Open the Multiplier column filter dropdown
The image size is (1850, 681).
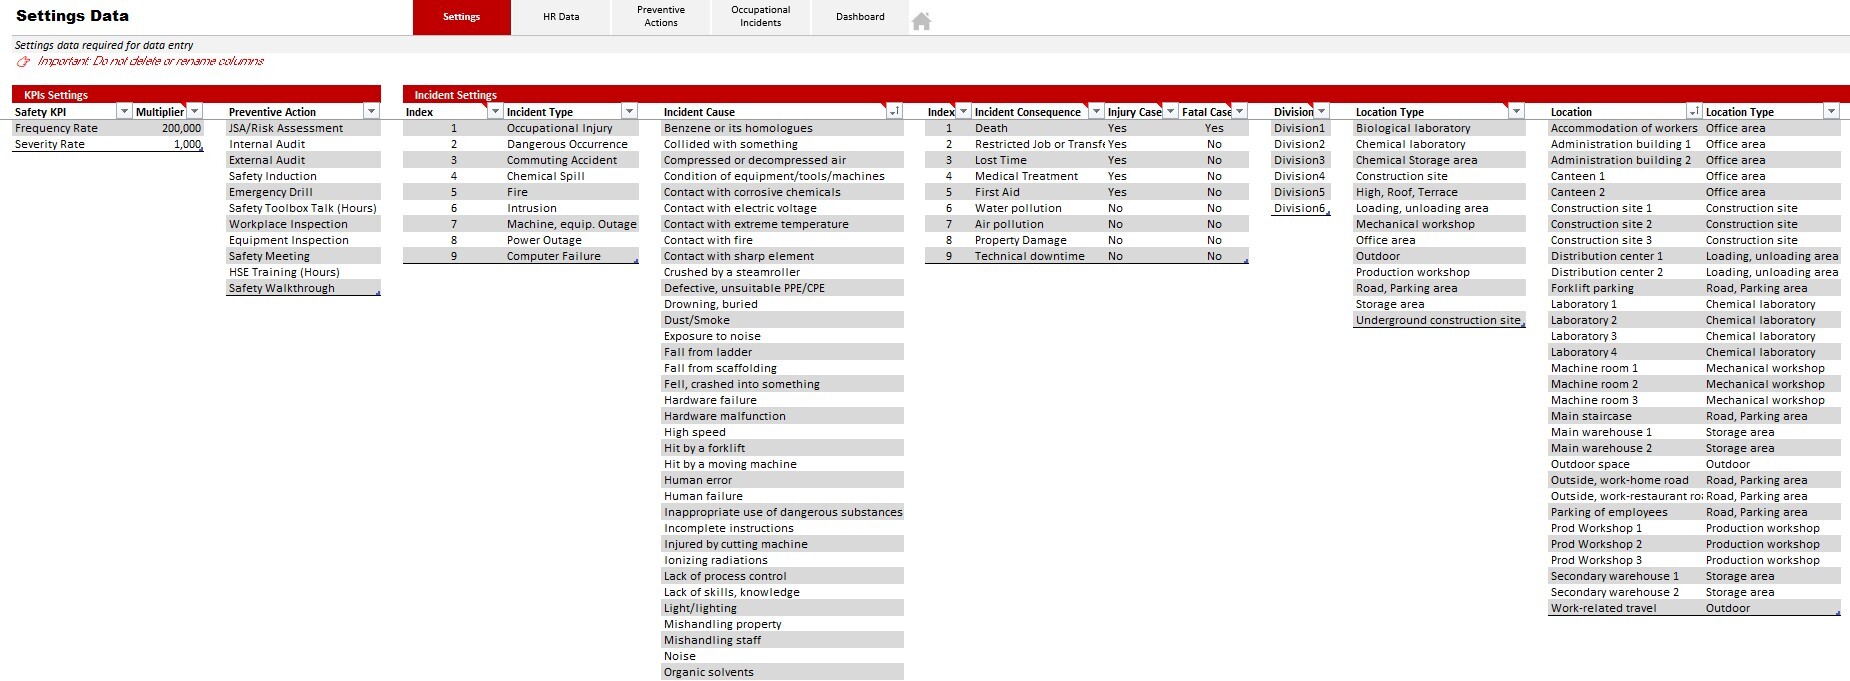[195, 111]
